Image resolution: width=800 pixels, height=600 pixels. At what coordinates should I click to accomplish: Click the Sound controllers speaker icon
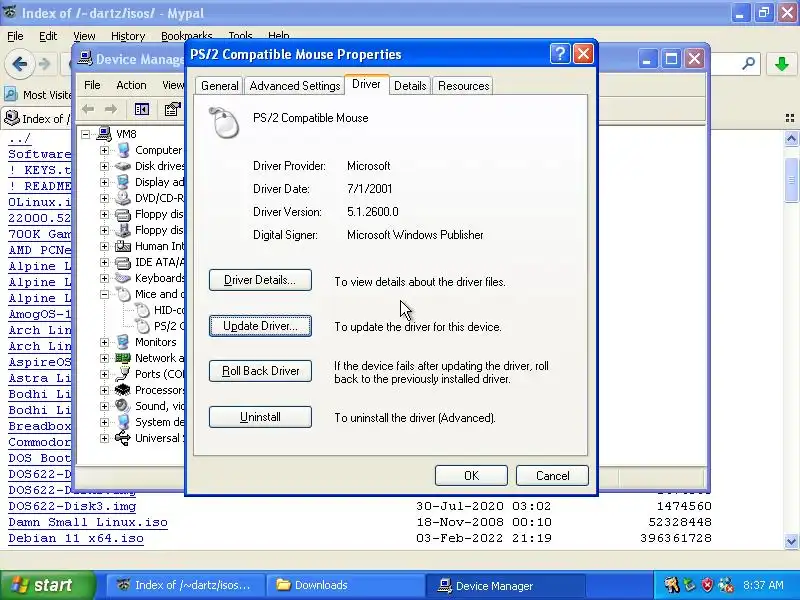coord(122,406)
